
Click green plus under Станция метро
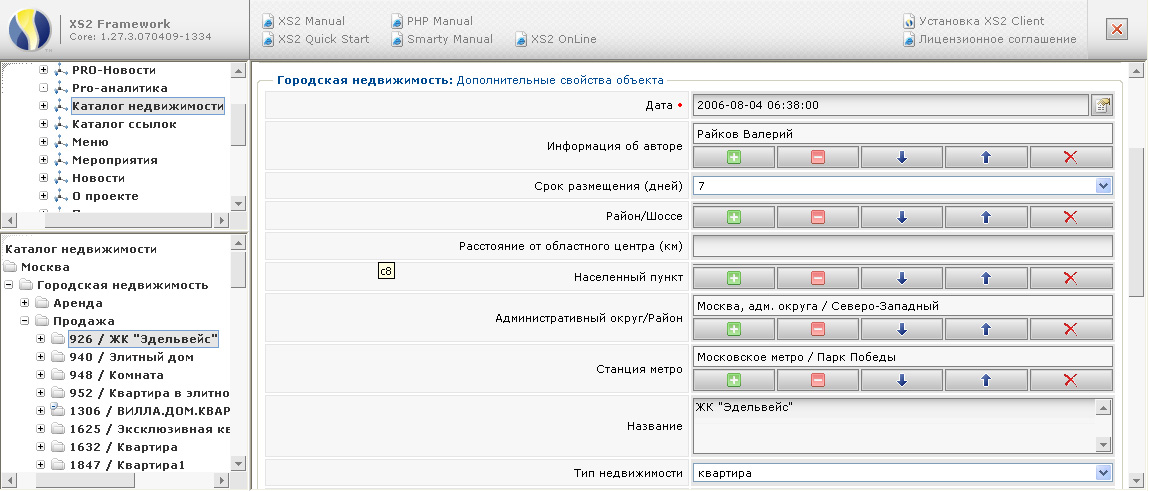(733, 380)
